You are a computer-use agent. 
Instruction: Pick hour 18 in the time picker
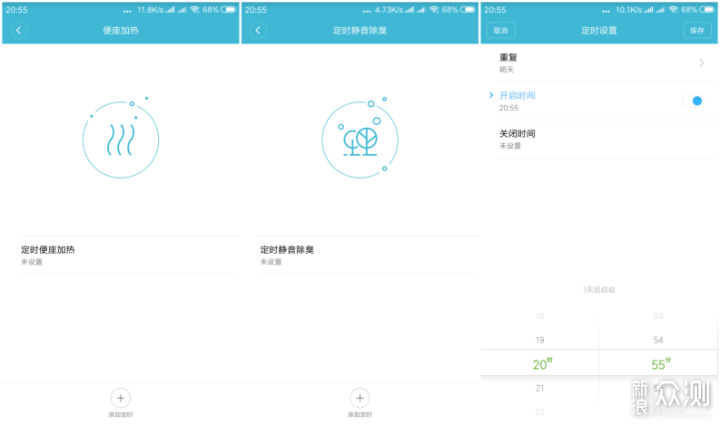[x=540, y=316]
